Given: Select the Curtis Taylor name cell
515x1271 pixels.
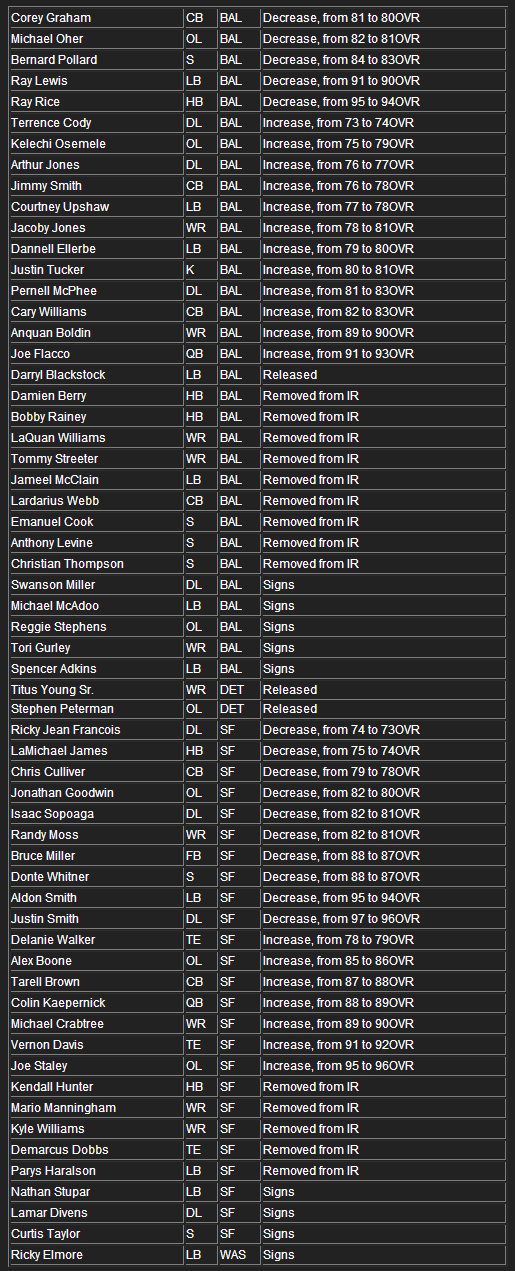Looking at the screenshot, I should coord(95,1234).
